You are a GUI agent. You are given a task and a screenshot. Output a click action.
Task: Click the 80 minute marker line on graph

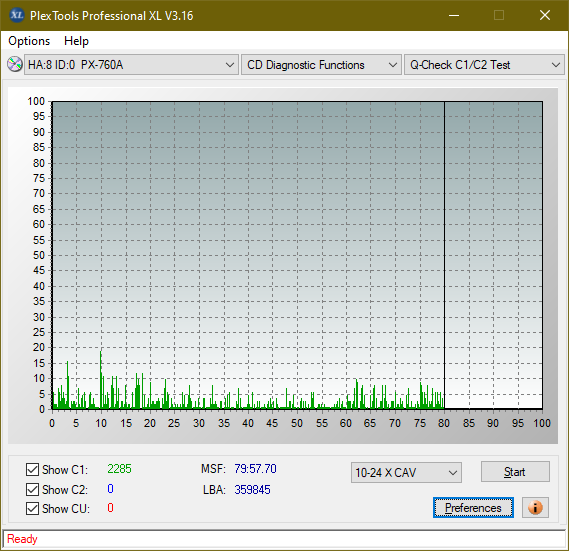(444, 254)
